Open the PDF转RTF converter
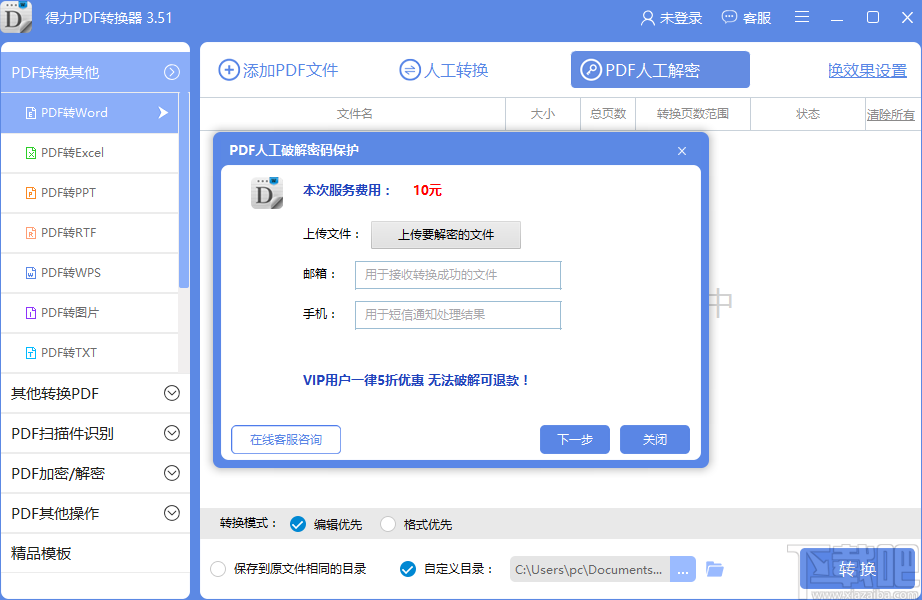Screen dimensions: 922x600 pos(90,233)
